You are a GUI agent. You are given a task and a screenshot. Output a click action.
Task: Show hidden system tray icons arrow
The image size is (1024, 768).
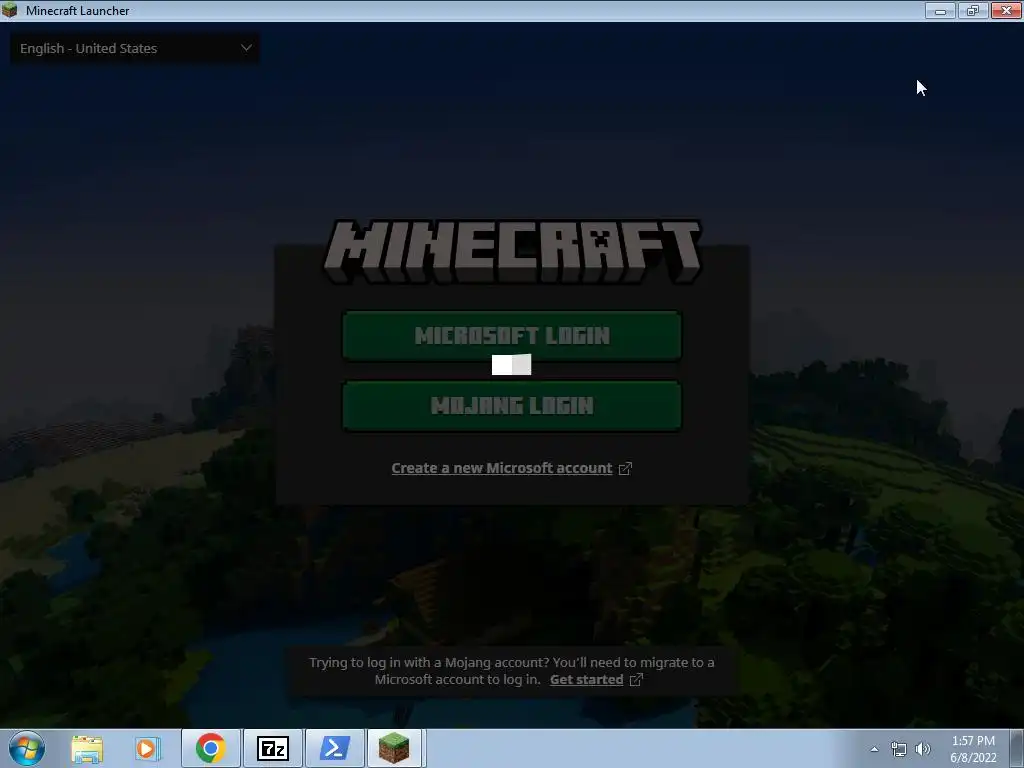coord(874,749)
